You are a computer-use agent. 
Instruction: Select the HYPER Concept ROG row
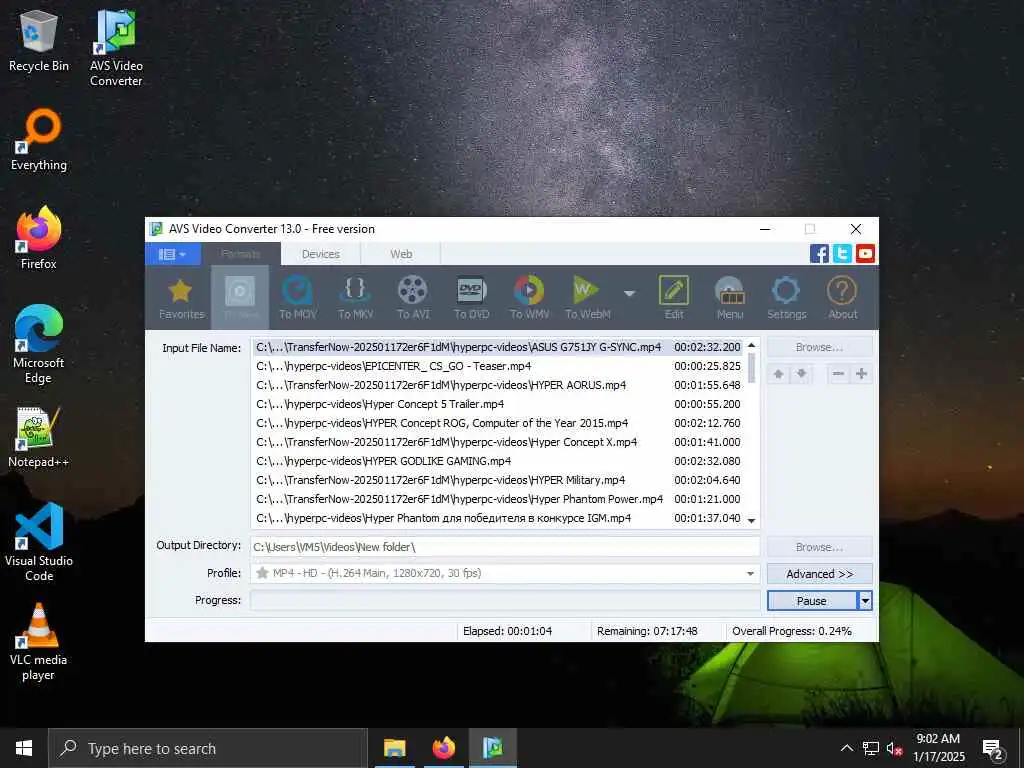[x=498, y=423]
